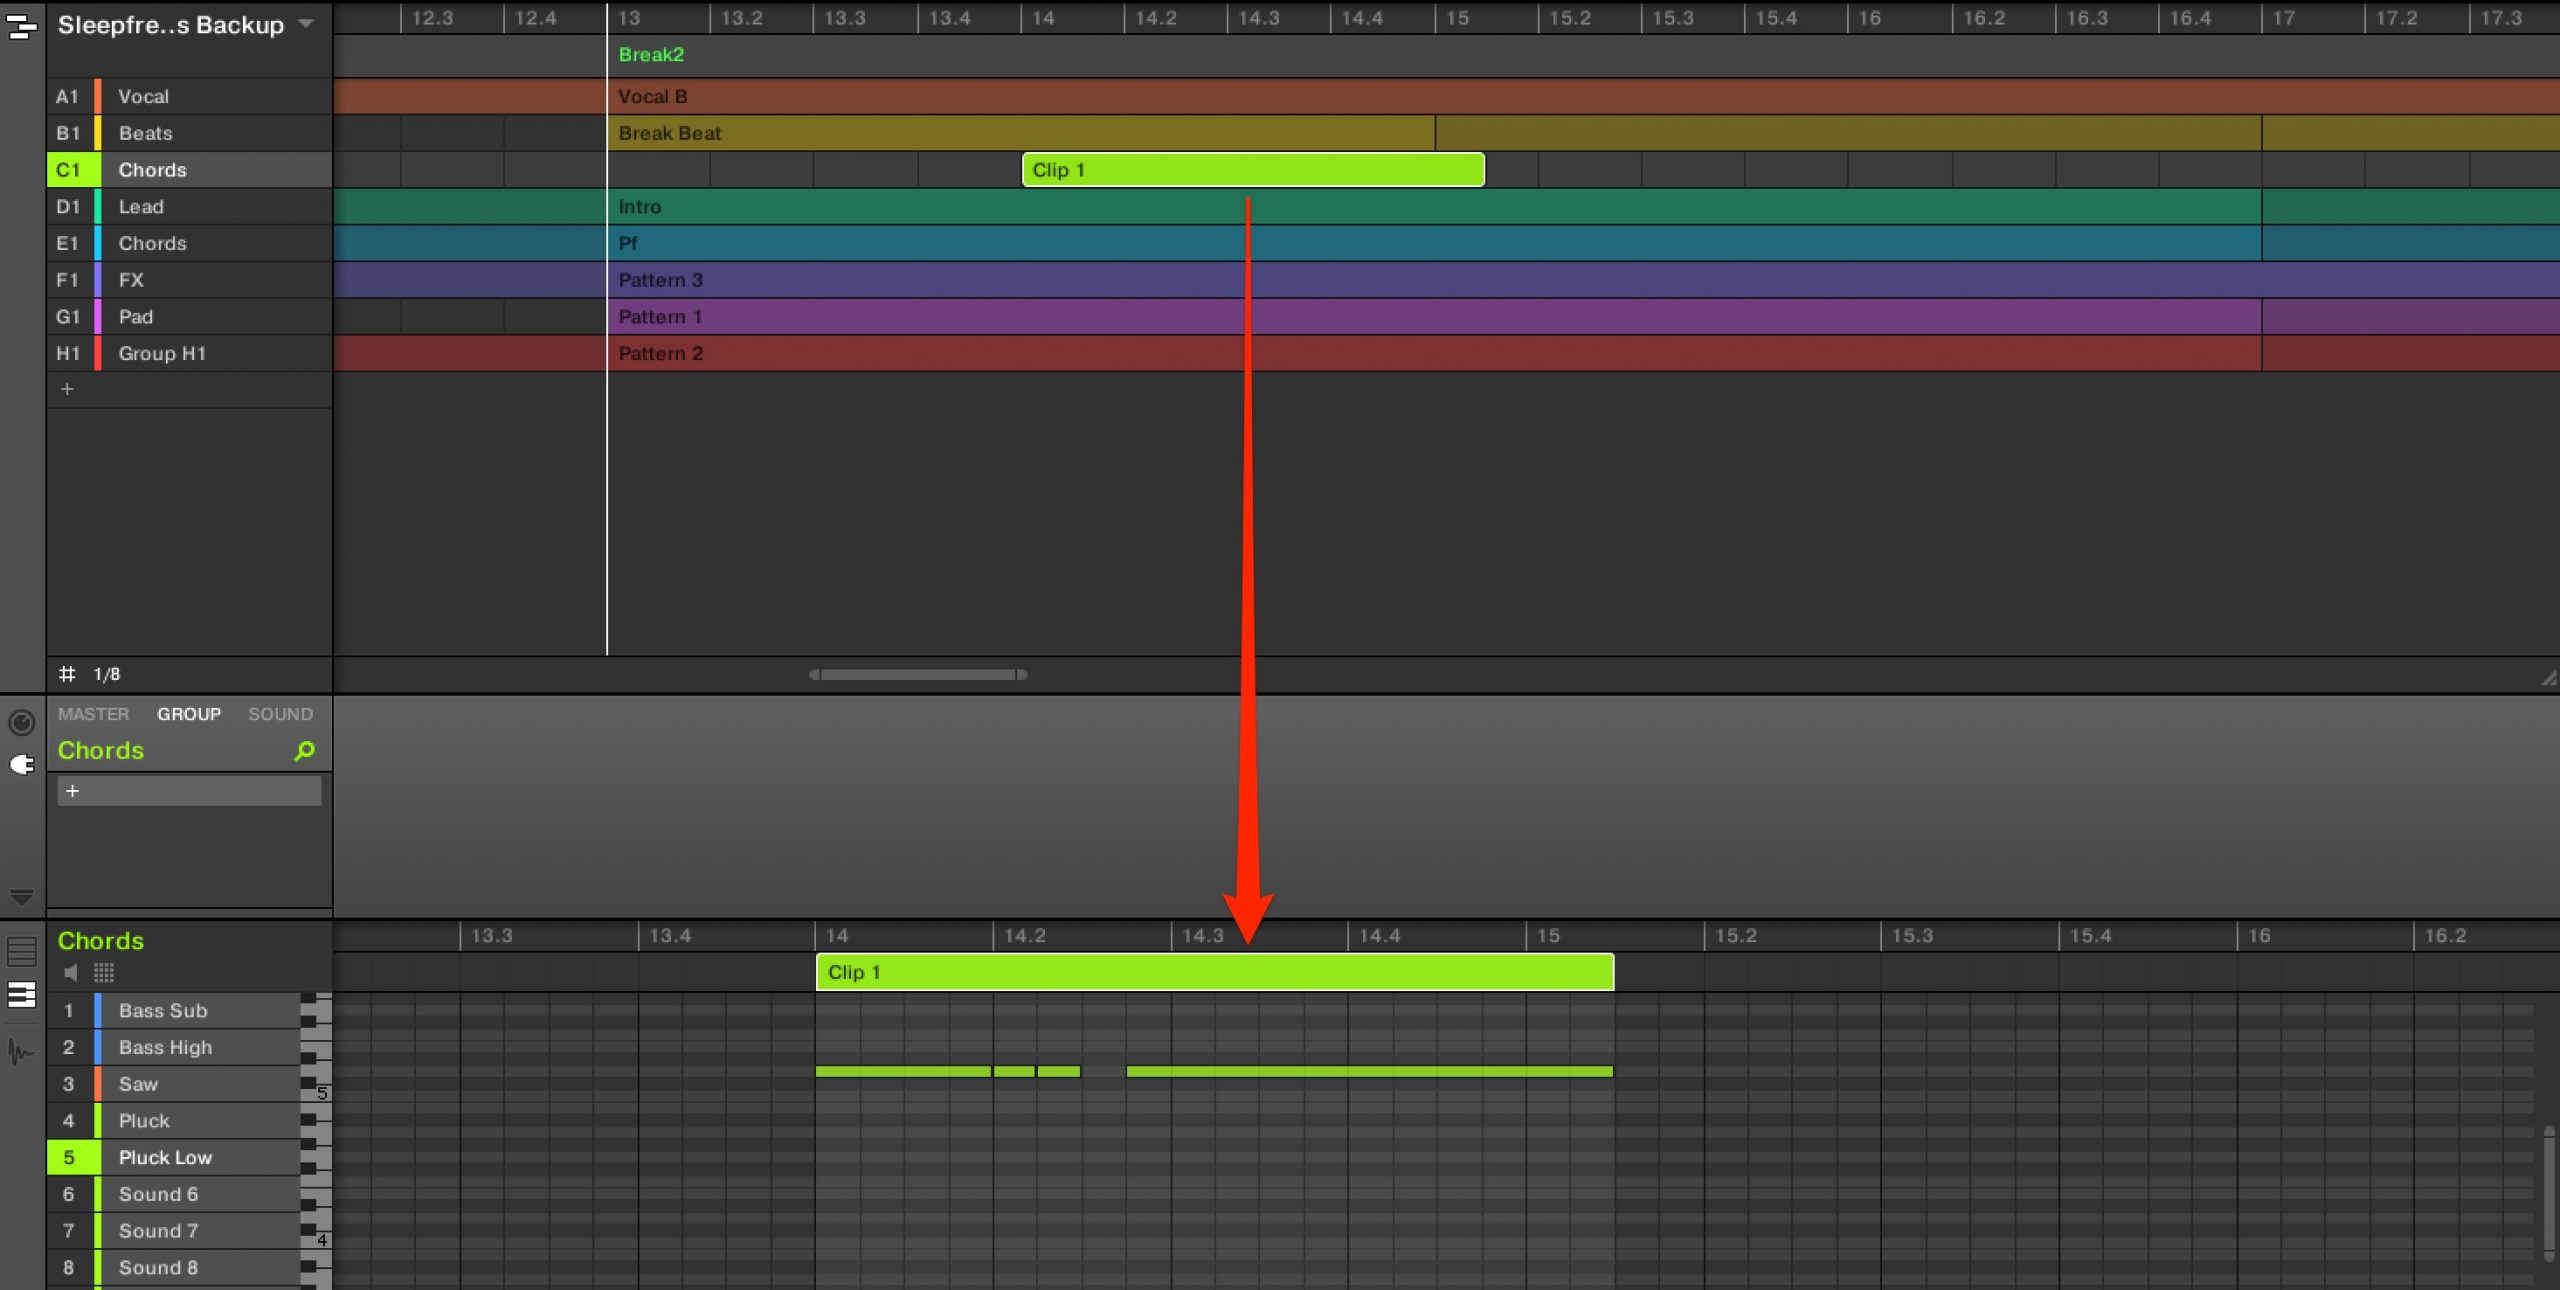
Task: Switch to the SOUND tab
Action: coord(280,714)
